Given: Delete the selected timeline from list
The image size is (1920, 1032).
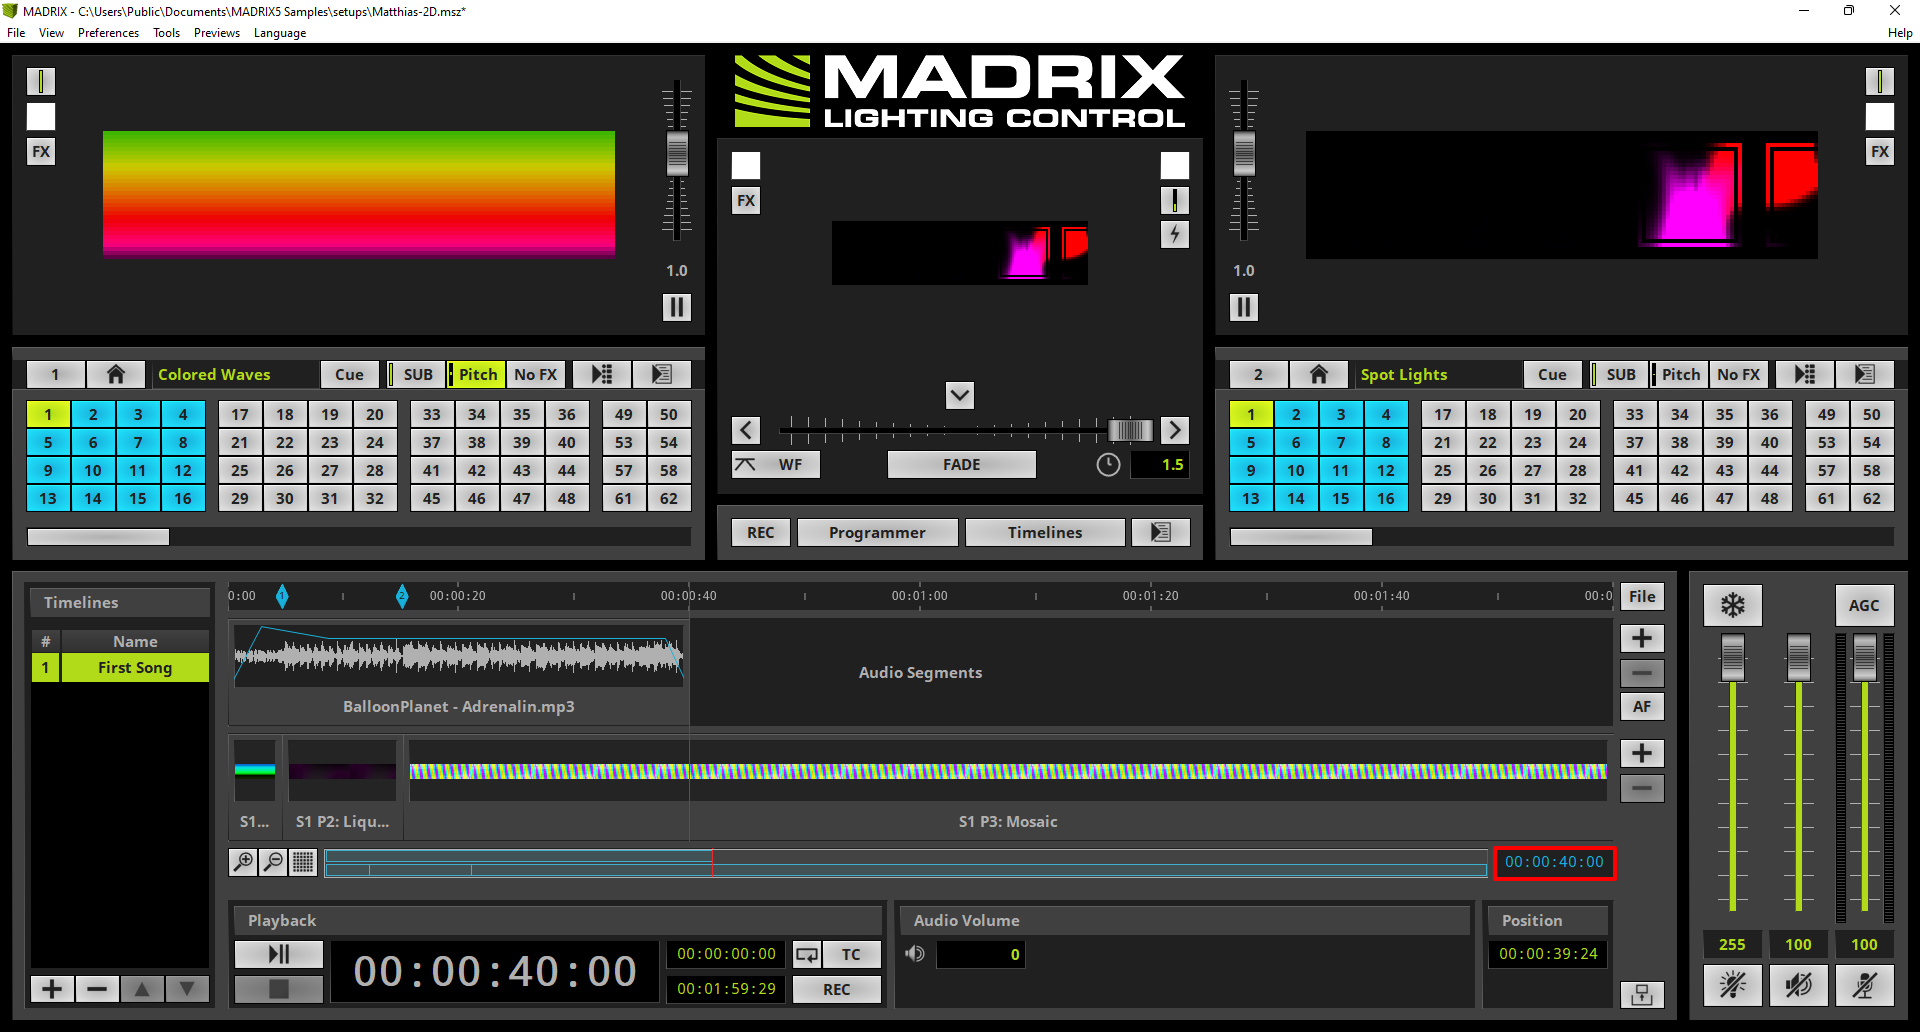Looking at the screenshot, I should pyautogui.click(x=97, y=989).
